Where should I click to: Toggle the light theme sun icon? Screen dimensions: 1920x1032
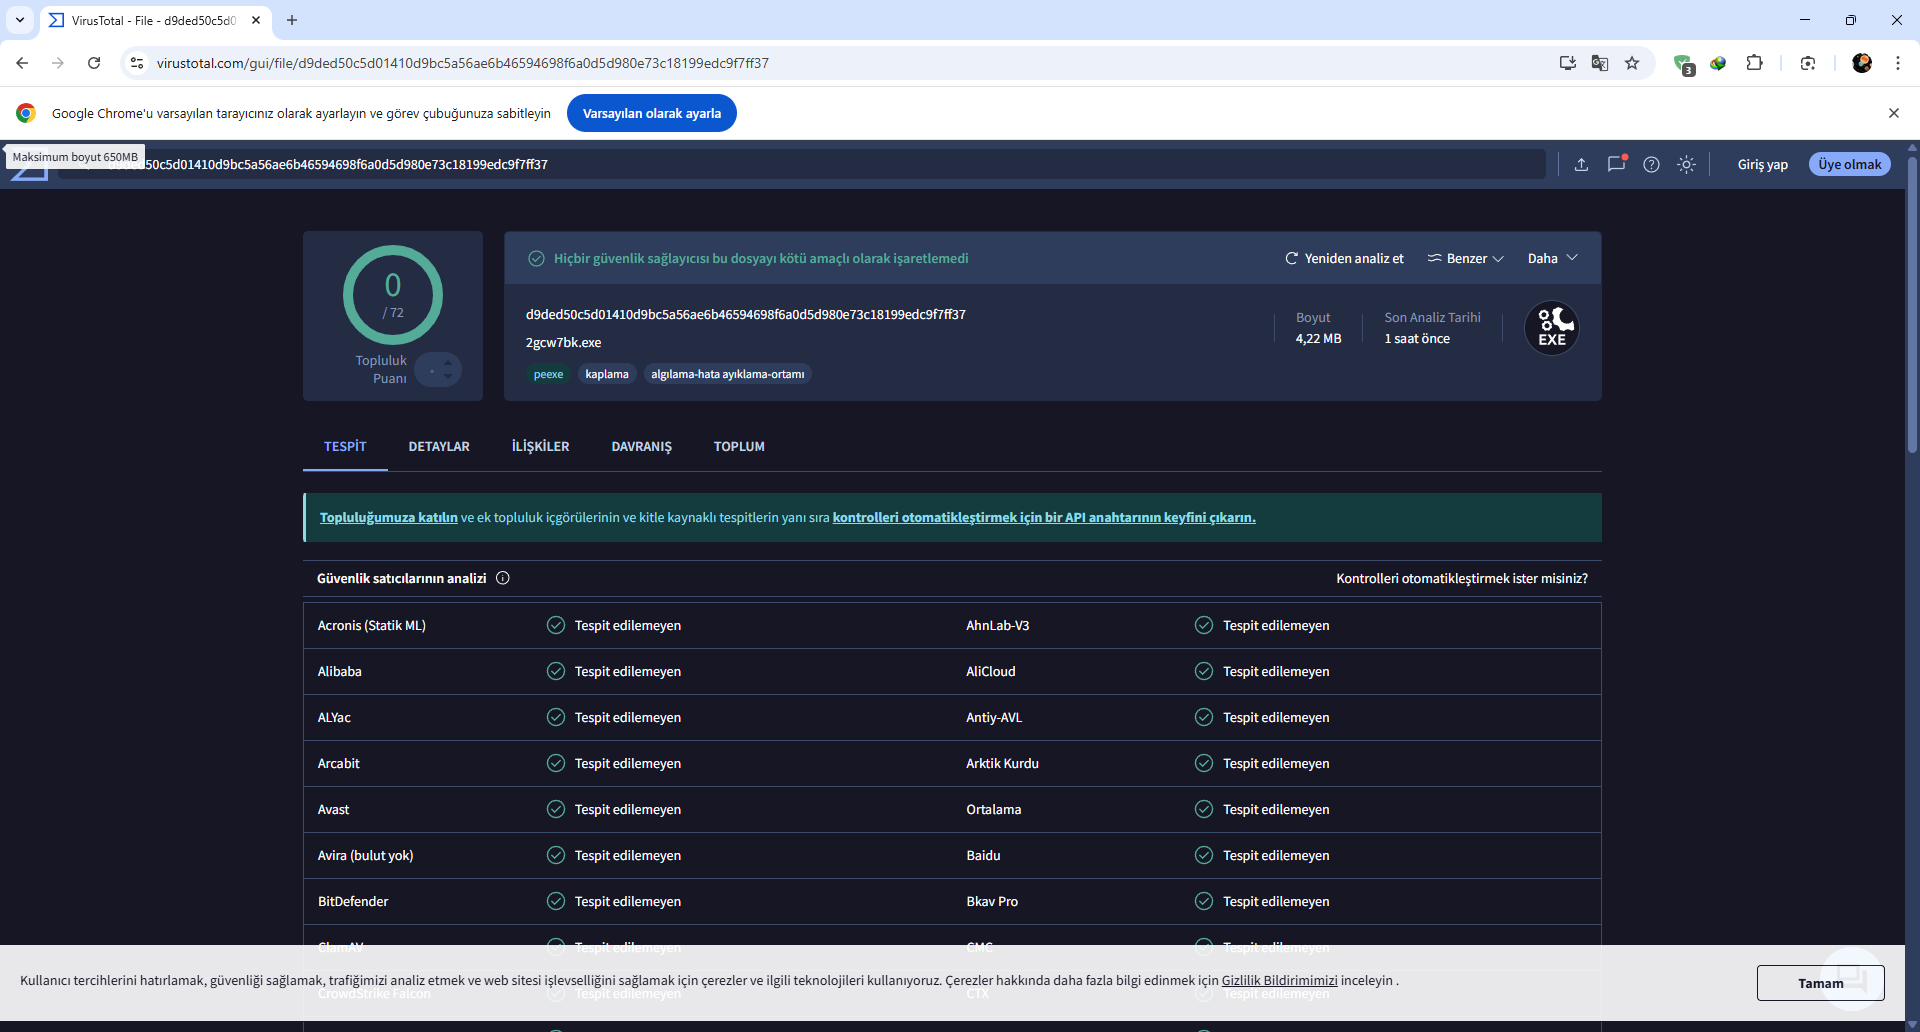coord(1687,165)
